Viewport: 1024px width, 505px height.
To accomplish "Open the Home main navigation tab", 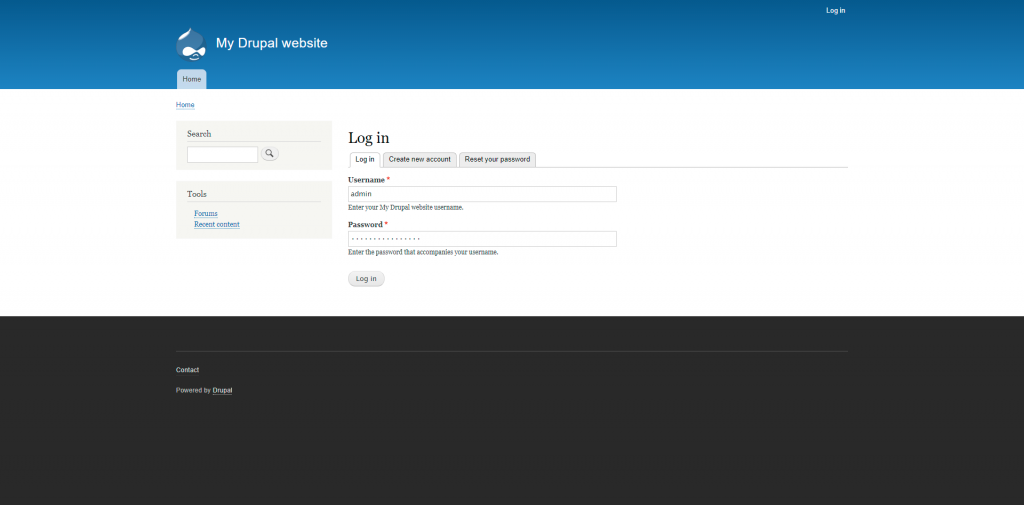I will point(191,79).
